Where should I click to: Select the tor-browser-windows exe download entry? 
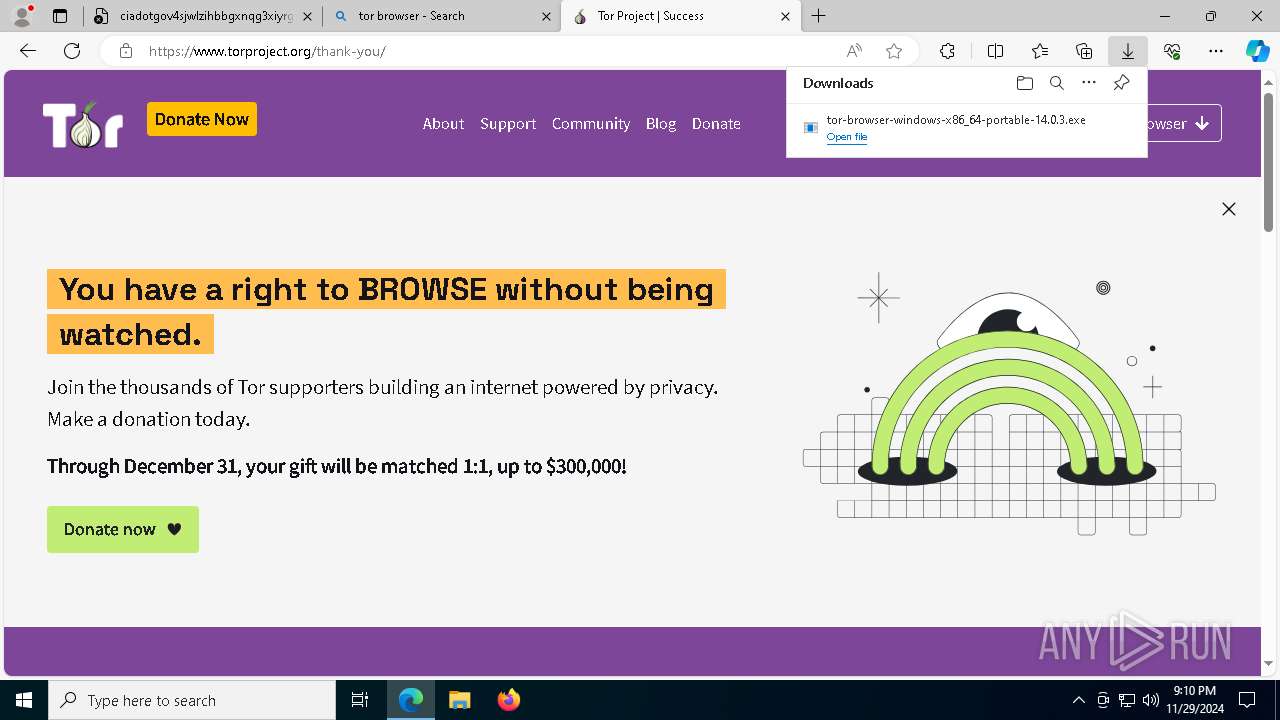point(967,128)
